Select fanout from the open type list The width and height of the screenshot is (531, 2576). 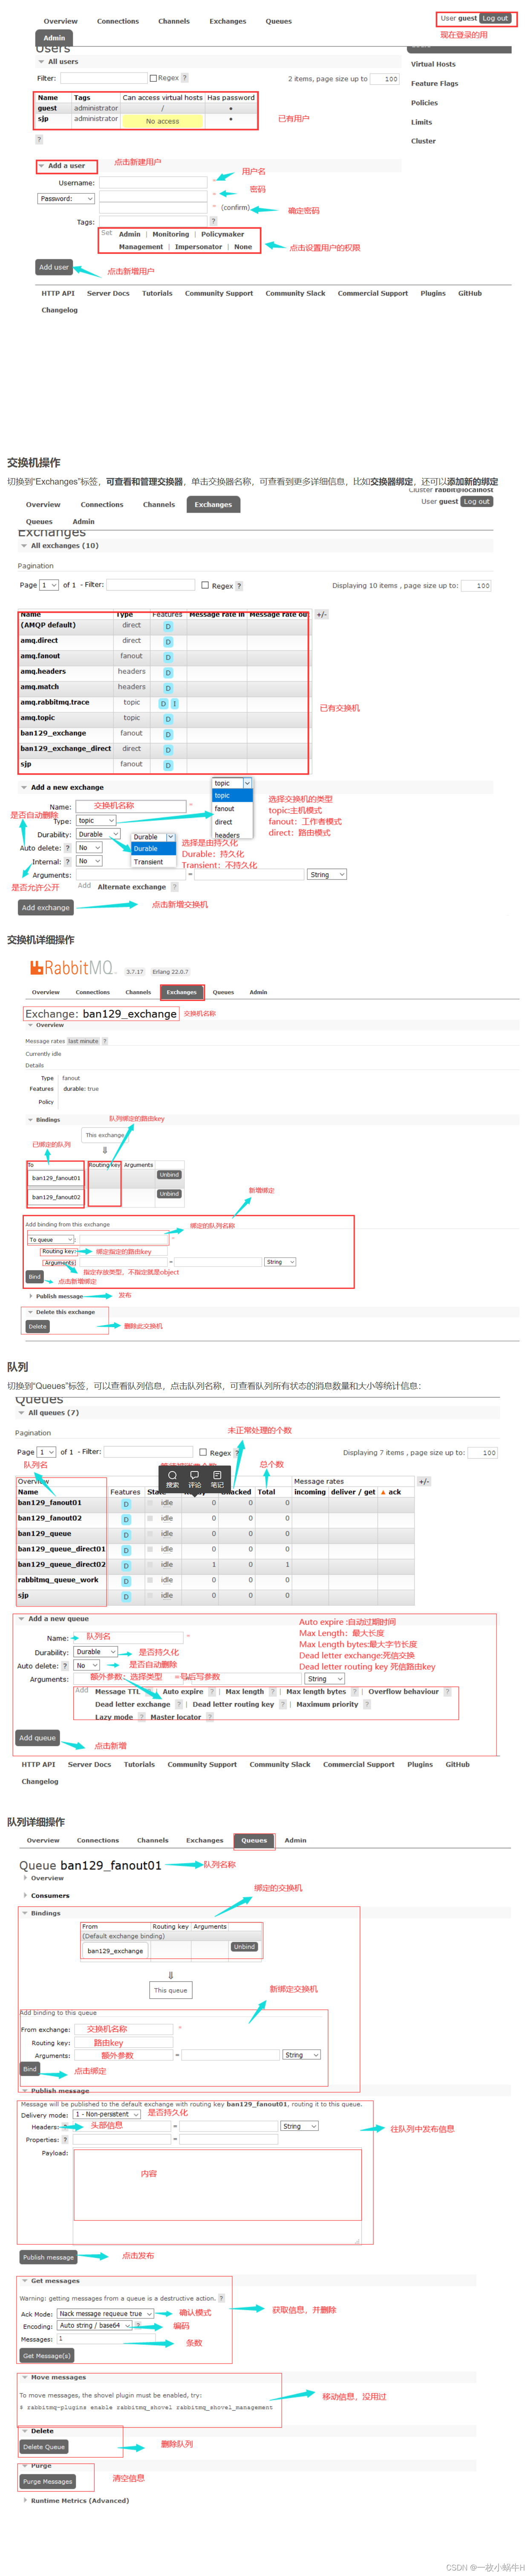225,809
